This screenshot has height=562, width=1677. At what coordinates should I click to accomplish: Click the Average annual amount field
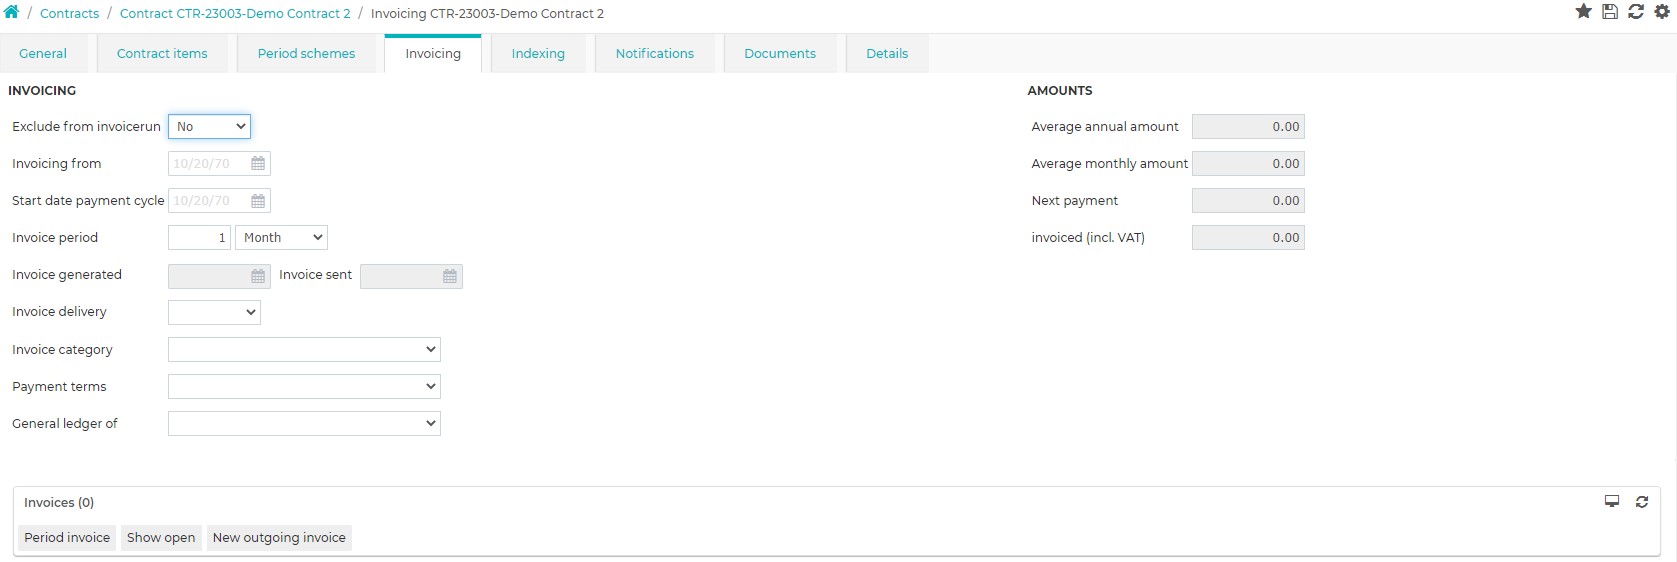point(1248,126)
